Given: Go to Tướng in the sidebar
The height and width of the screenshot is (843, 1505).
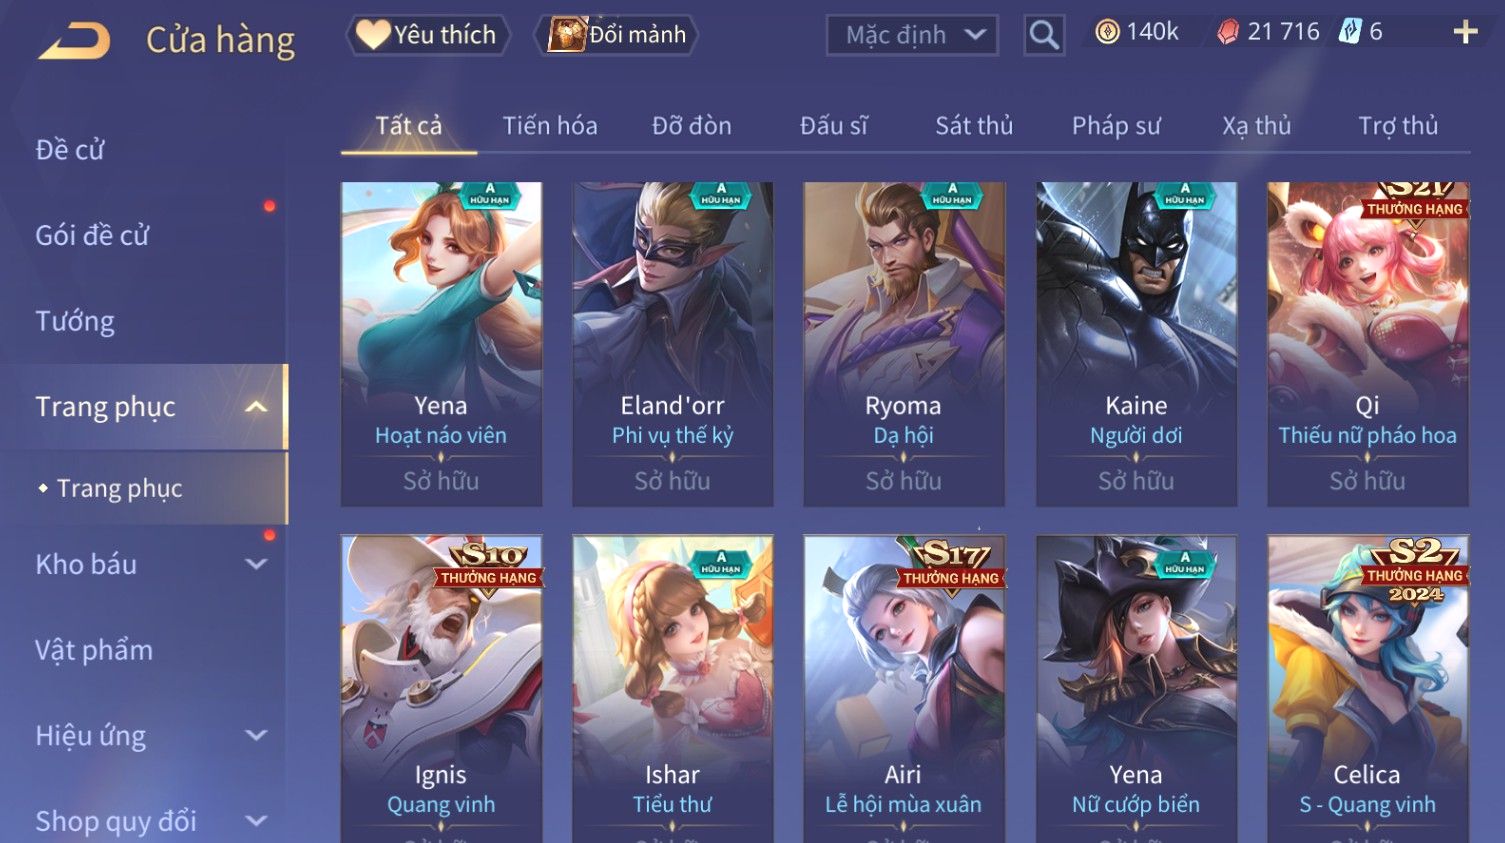Looking at the screenshot, I should (75, 321).
